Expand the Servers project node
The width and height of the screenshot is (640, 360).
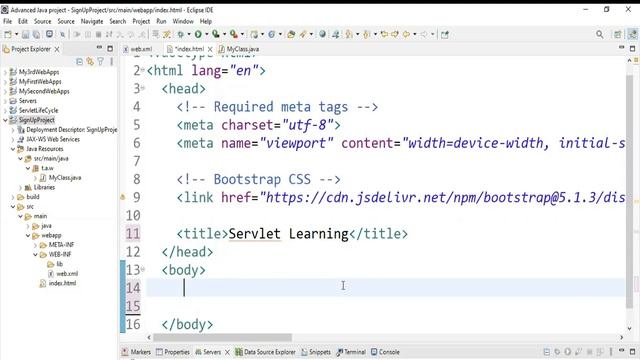click(x=5, y=101)
